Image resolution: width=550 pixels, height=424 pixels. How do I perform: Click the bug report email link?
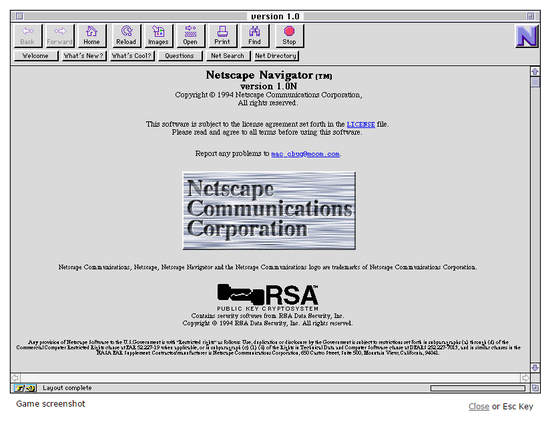click(x=305, y=154)
